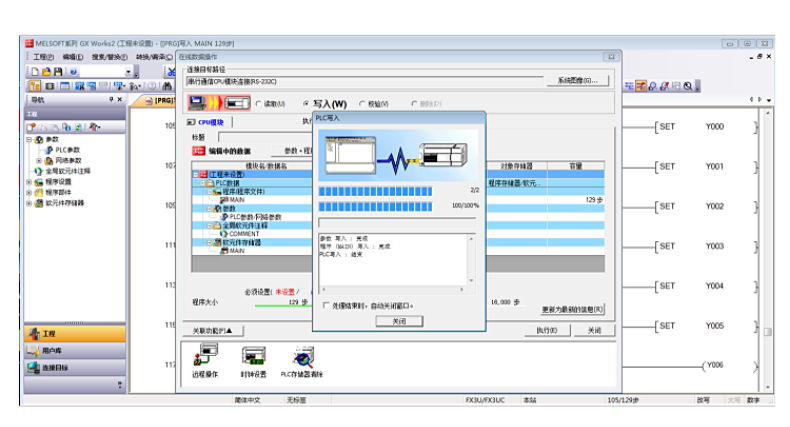The width and height of the screenshot is (790, 427).
Task: Open the 连接目标 connection destination panel
Action: pyautogui.click(x=75, y=367)
